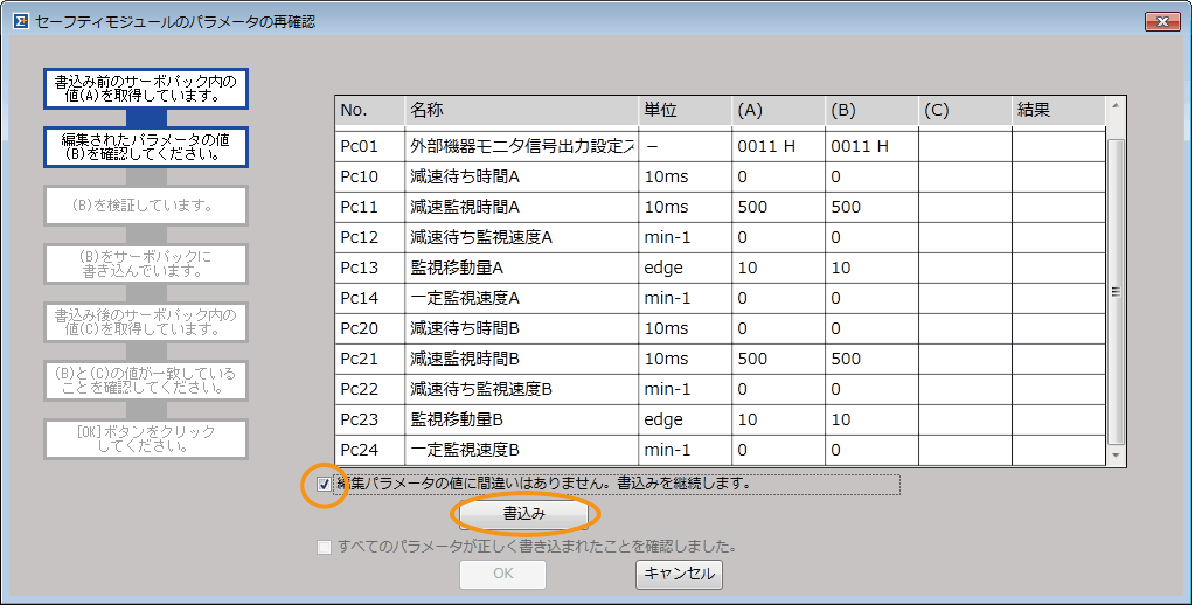The width and height of the screenshot is (1192, 605).
Task: Click the table's vertical scrollbar thumb
Action: tap(1117, 290)
